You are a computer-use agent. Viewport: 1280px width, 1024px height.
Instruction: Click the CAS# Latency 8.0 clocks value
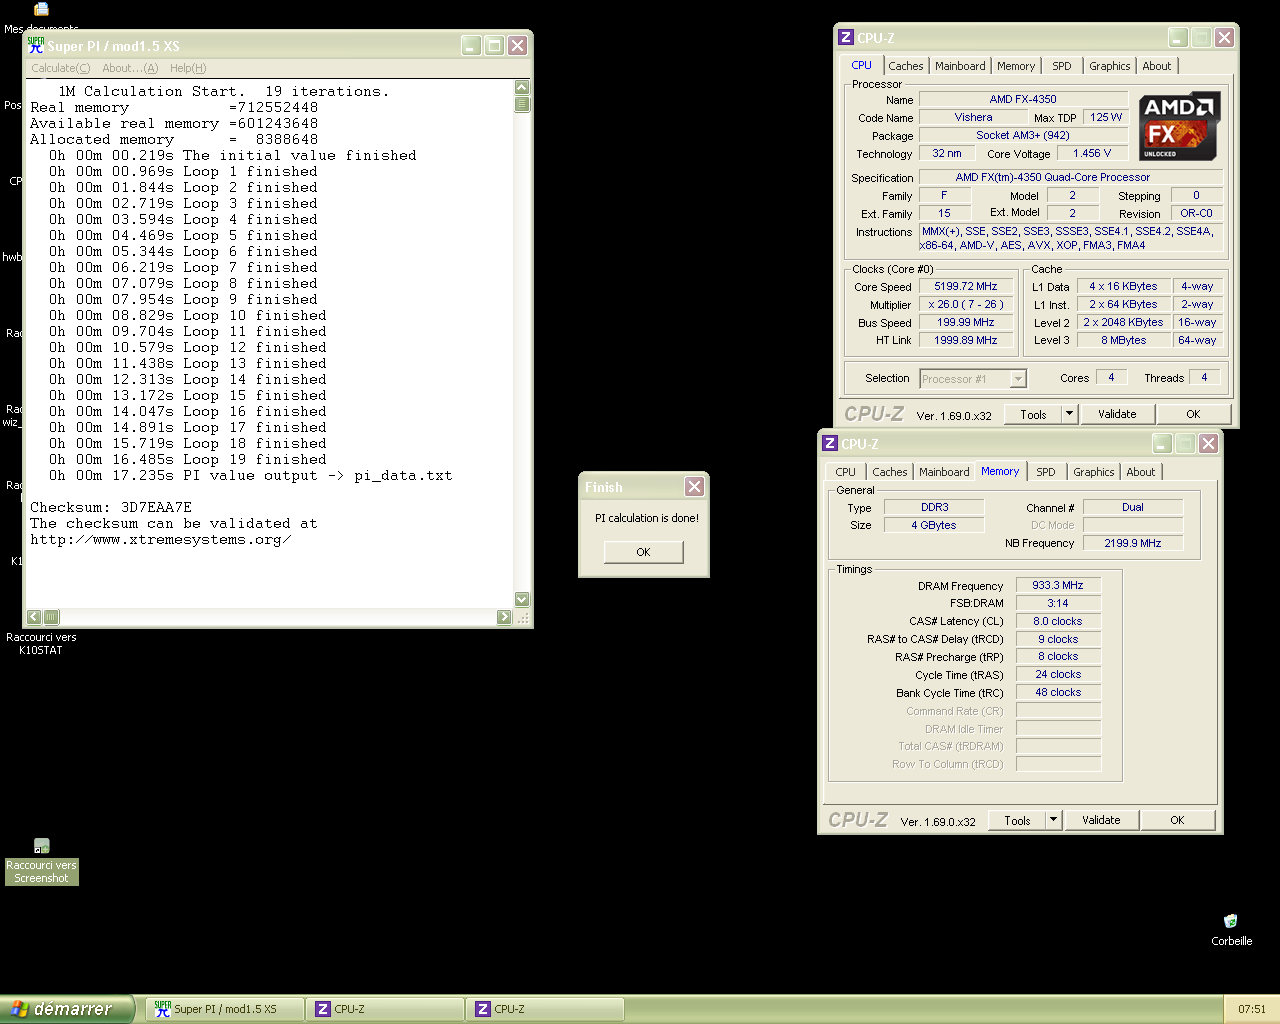coord(1058,621)
